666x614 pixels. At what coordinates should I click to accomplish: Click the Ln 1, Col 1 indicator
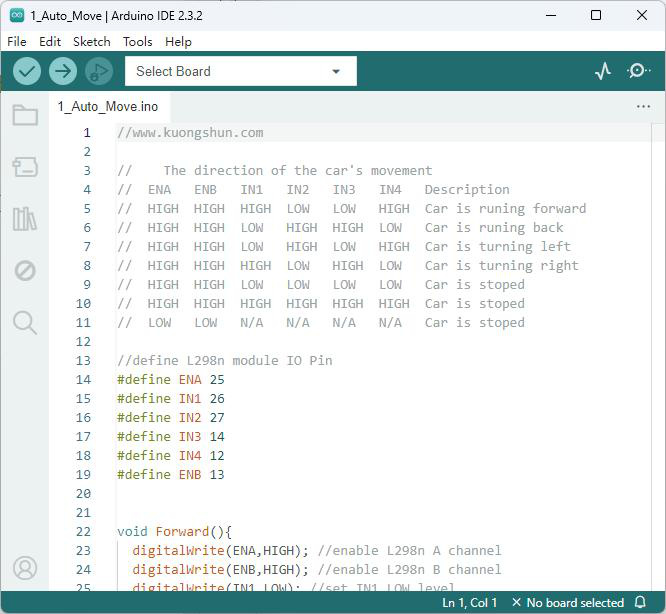tap(469, 603)
